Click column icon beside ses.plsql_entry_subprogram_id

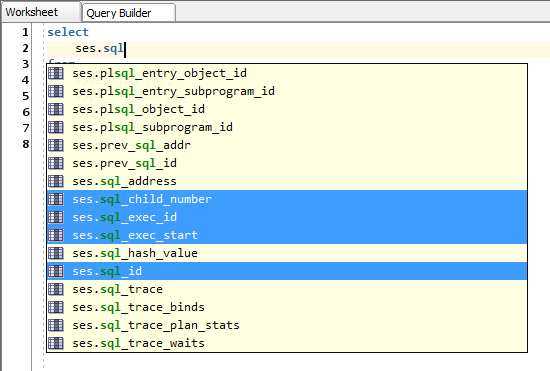coord(56,91)
